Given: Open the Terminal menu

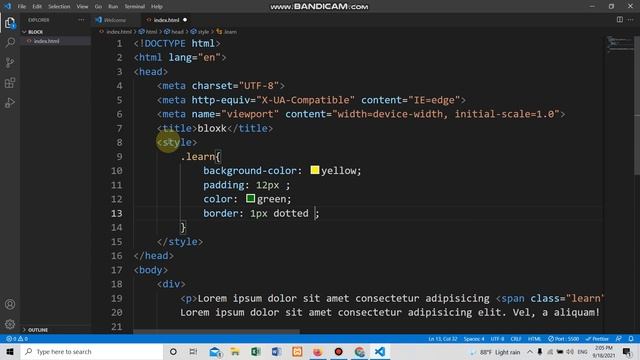Looking at the screenshot, I should [135, 7].
